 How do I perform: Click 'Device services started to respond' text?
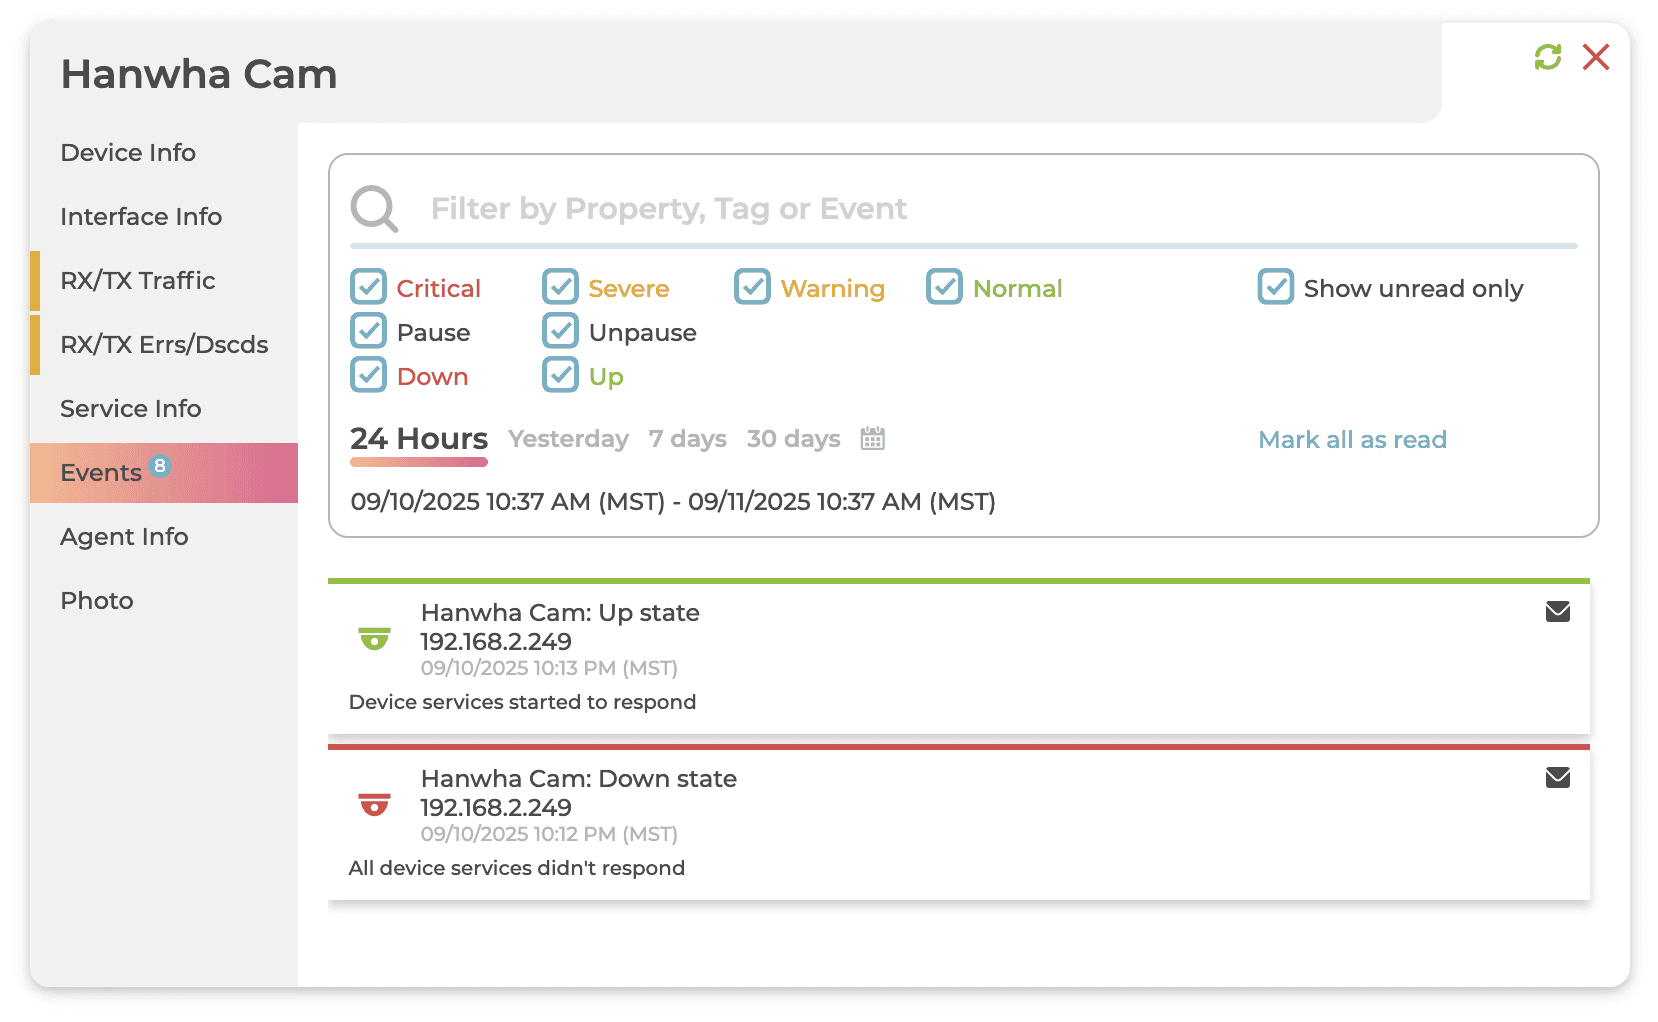(522, 702)
